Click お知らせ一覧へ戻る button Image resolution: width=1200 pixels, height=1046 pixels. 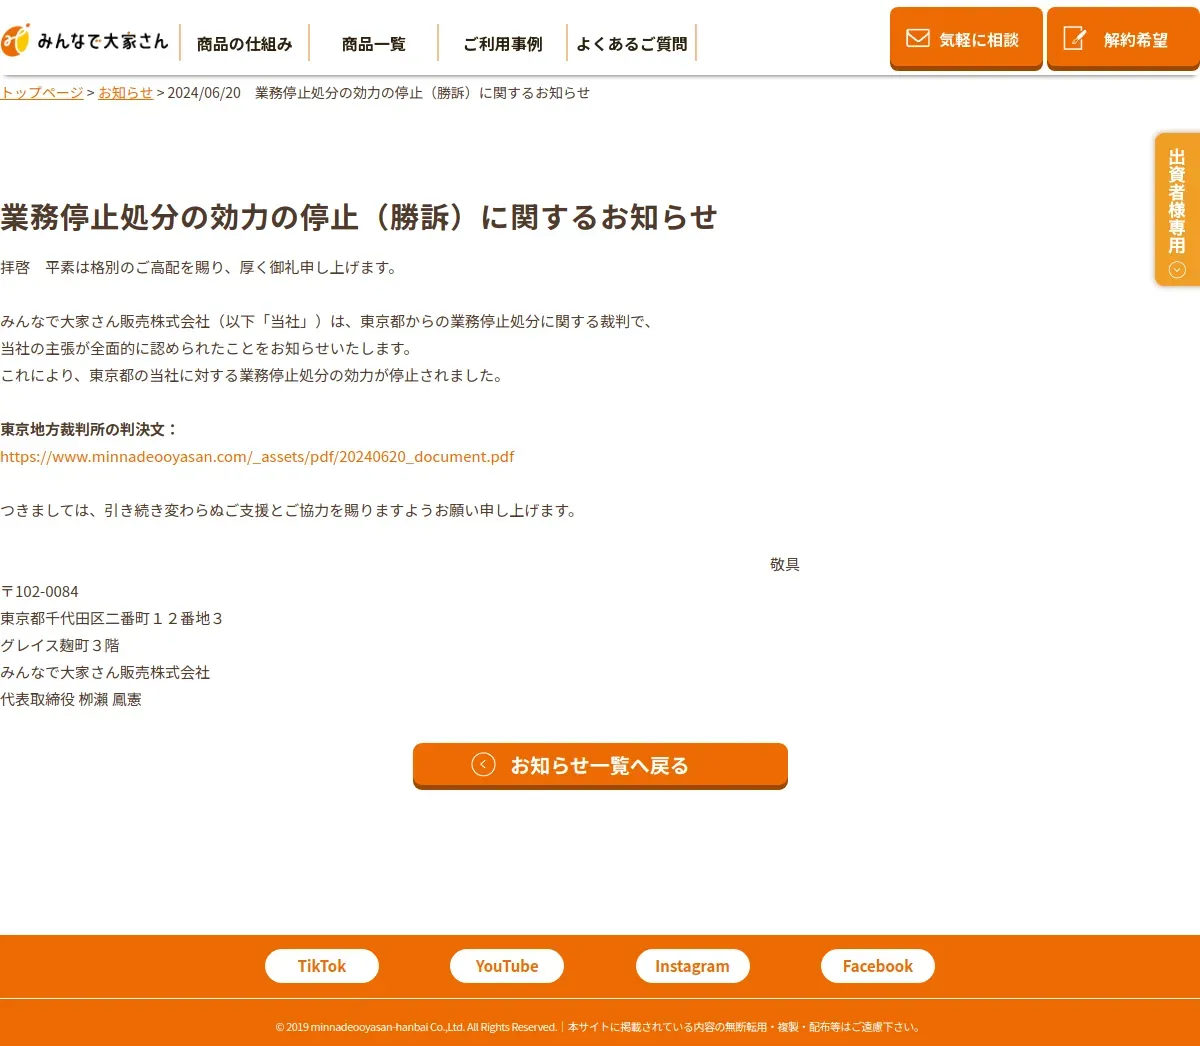[x=600, y=766]
